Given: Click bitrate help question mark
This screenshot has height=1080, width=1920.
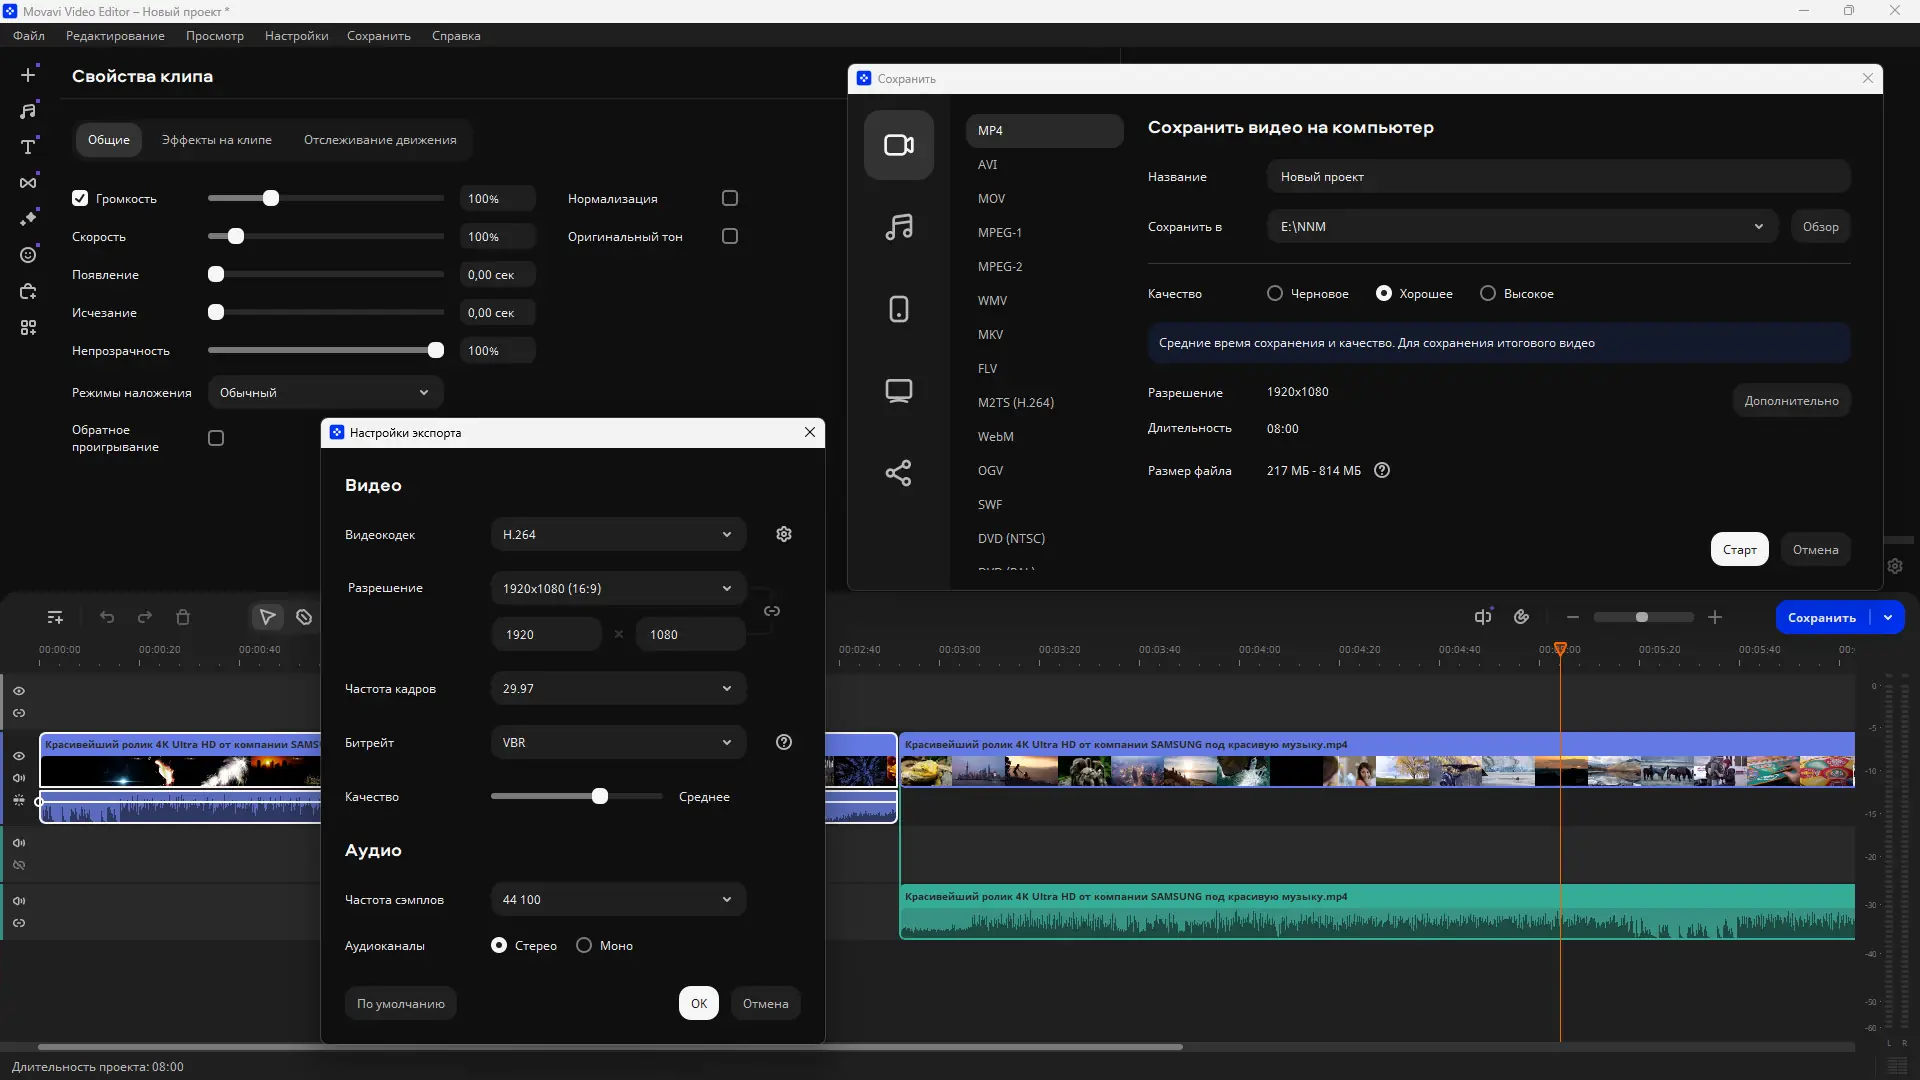Looking at the screenshot, I should [x=784, y=742].
